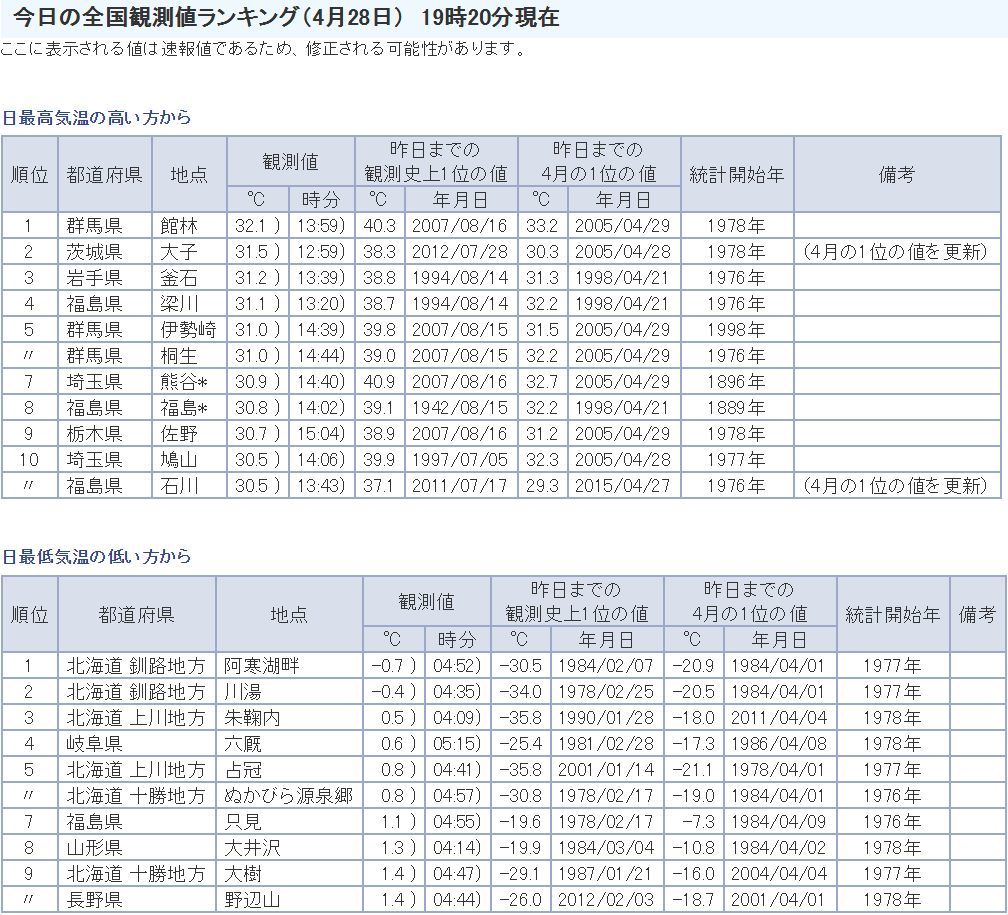Click the 日最低気温の低い方から section heading
This screenshot has height=915, width=1008.
(96, 557)
